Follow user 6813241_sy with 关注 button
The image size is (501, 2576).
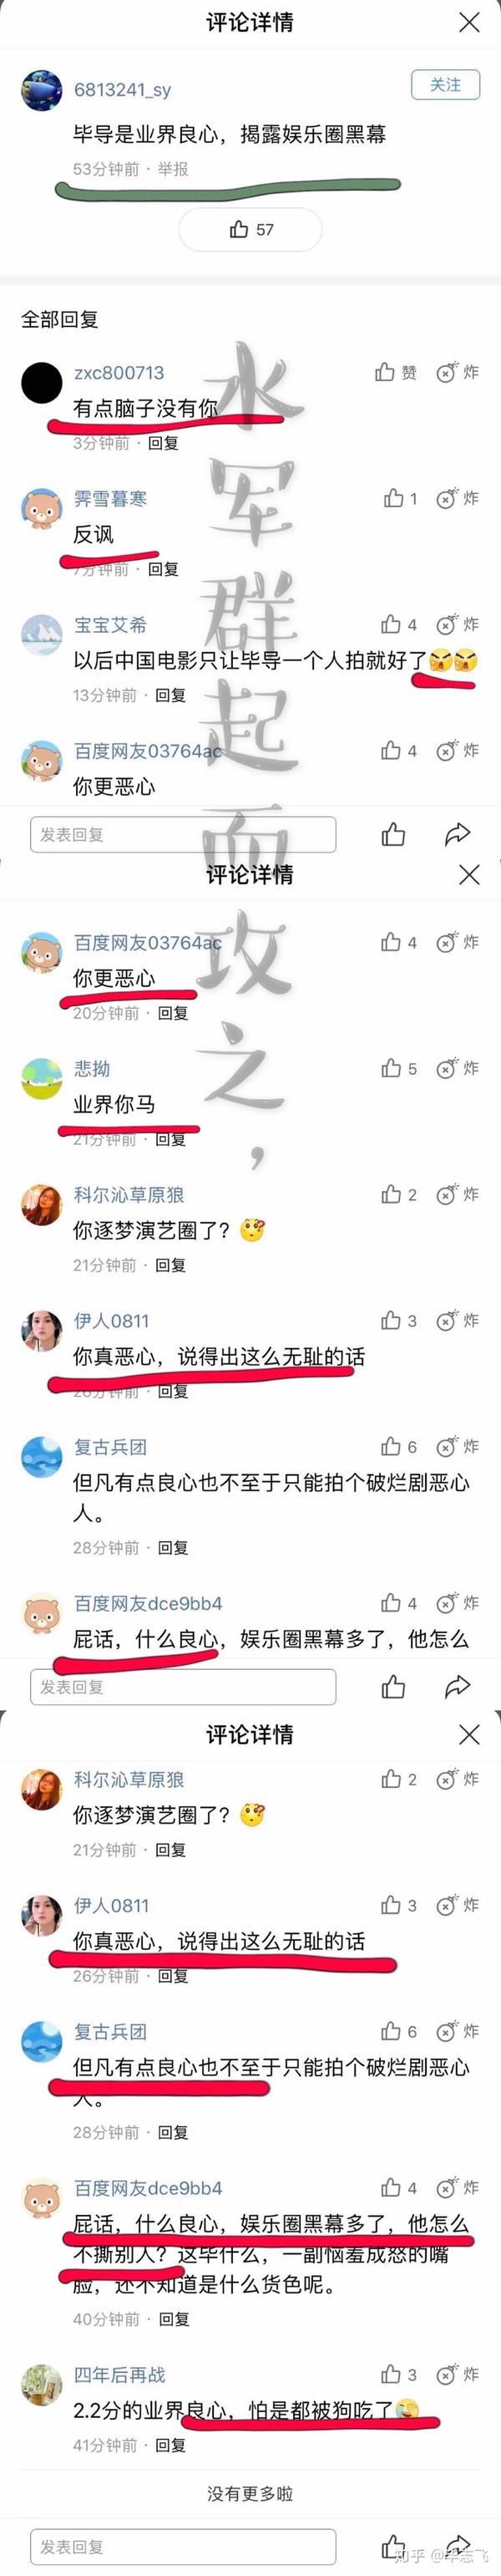pos(445,85)
